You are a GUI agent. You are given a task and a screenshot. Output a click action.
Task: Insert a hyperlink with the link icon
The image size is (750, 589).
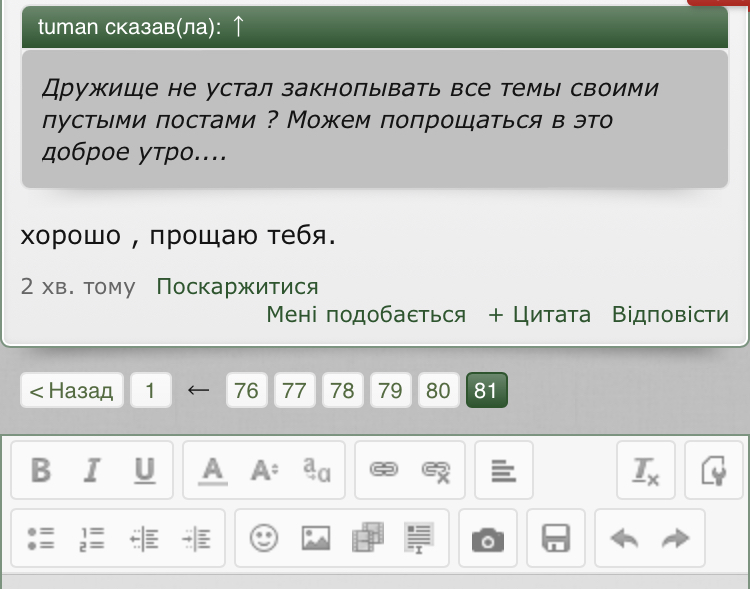point(383,470)
